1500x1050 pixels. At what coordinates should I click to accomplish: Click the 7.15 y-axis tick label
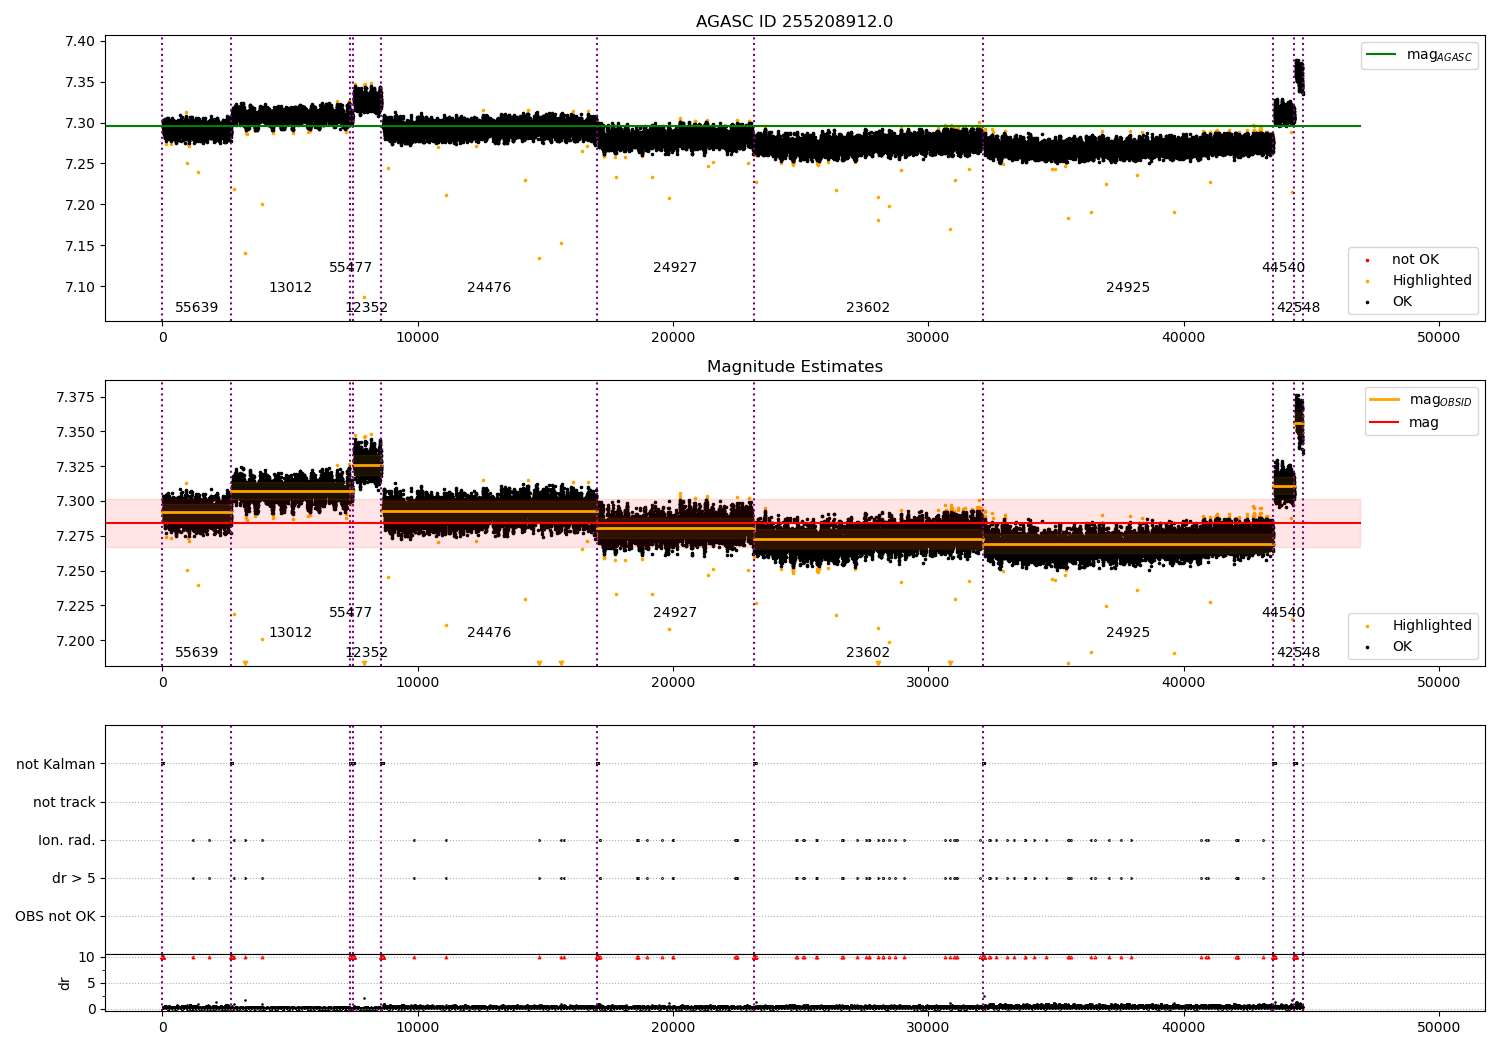tap(81, 246)
